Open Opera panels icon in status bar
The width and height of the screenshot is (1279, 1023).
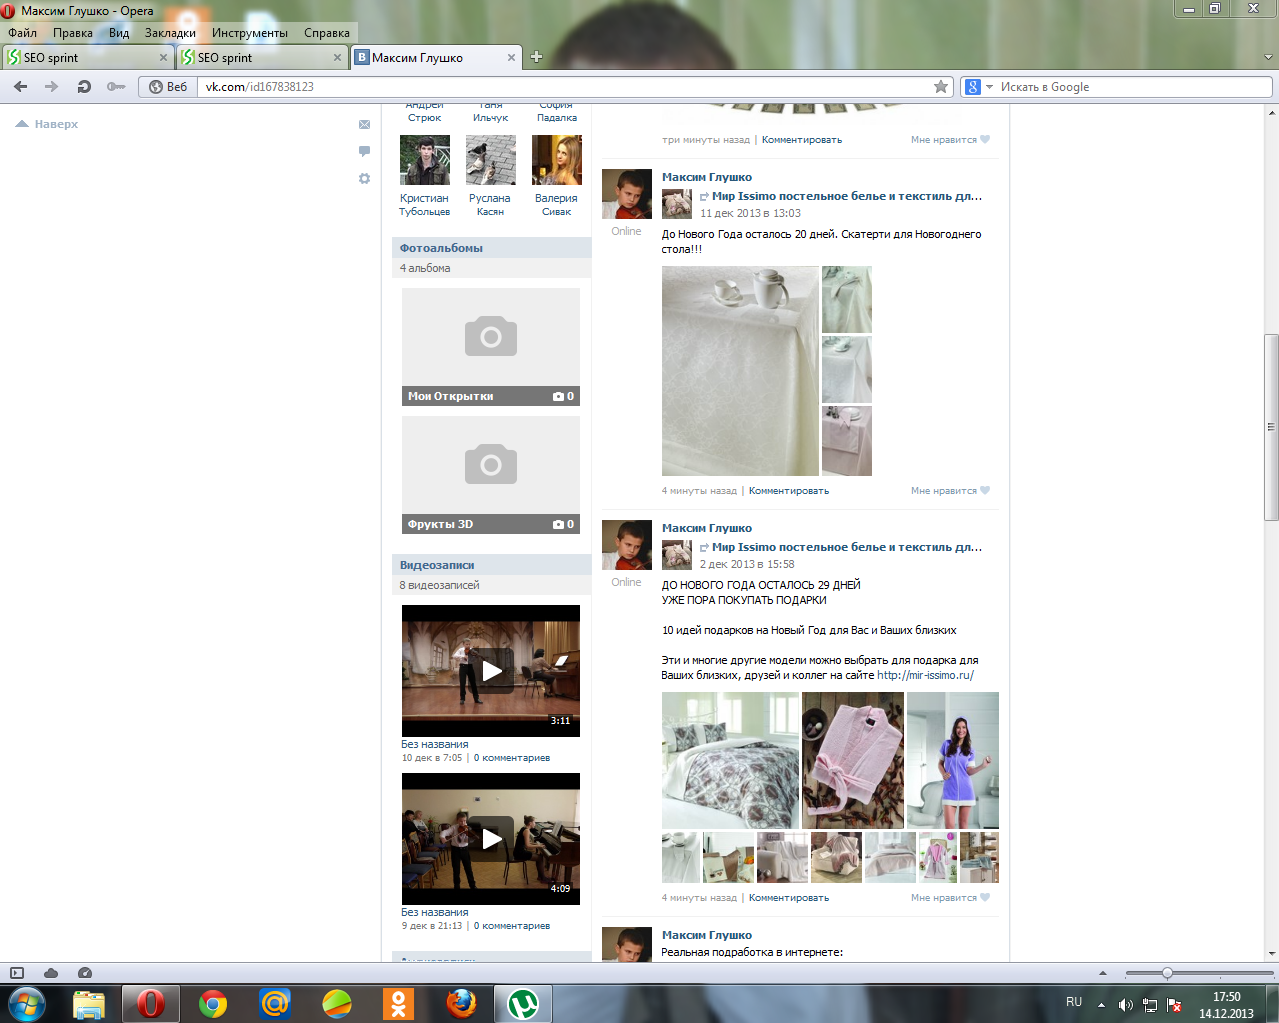tap(16, 973)
